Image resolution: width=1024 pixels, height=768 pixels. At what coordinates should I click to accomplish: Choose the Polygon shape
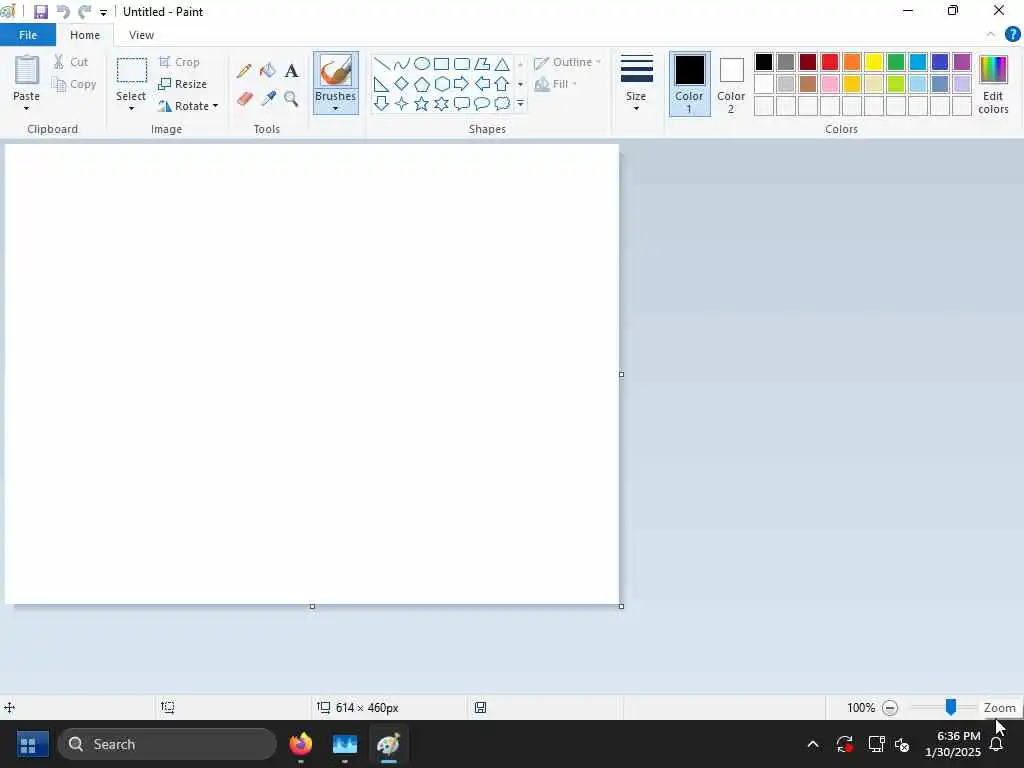[x=482, y=64]
